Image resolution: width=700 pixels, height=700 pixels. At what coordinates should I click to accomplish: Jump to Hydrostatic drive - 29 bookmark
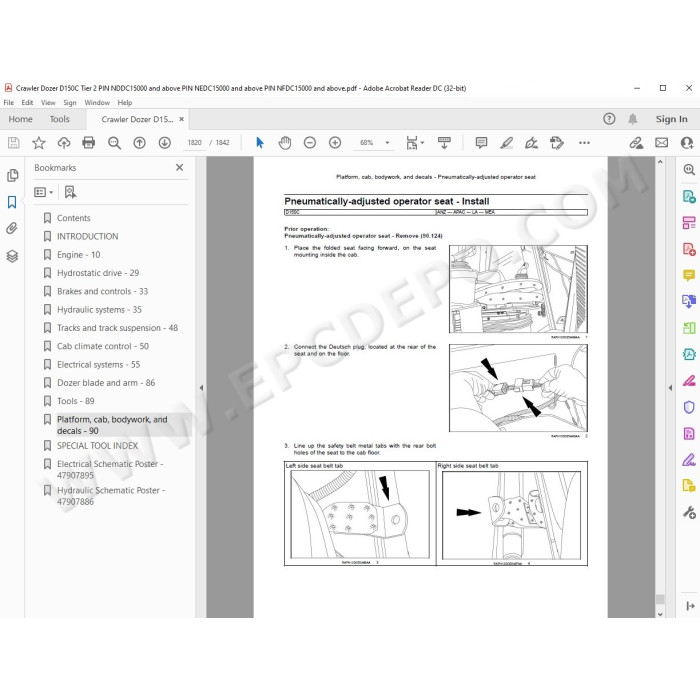coord(98,273)
